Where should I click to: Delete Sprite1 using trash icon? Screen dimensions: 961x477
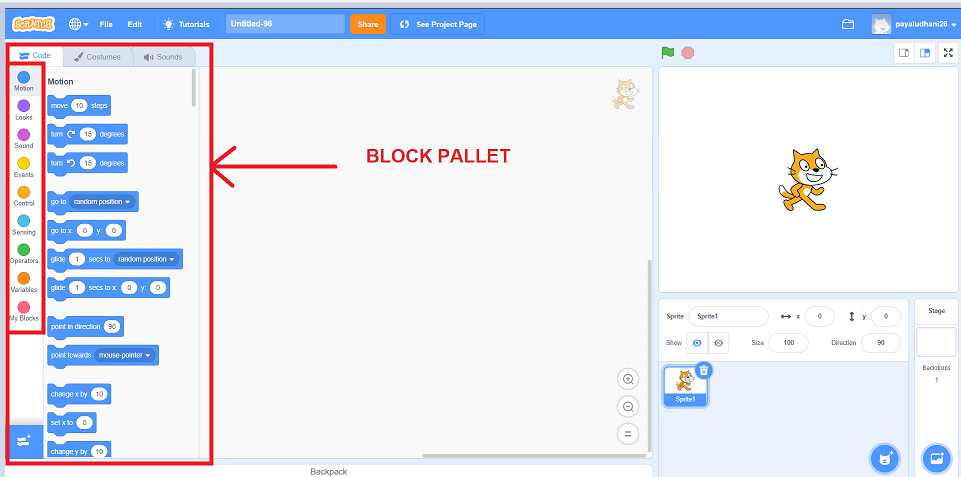[x=703, y=370]
